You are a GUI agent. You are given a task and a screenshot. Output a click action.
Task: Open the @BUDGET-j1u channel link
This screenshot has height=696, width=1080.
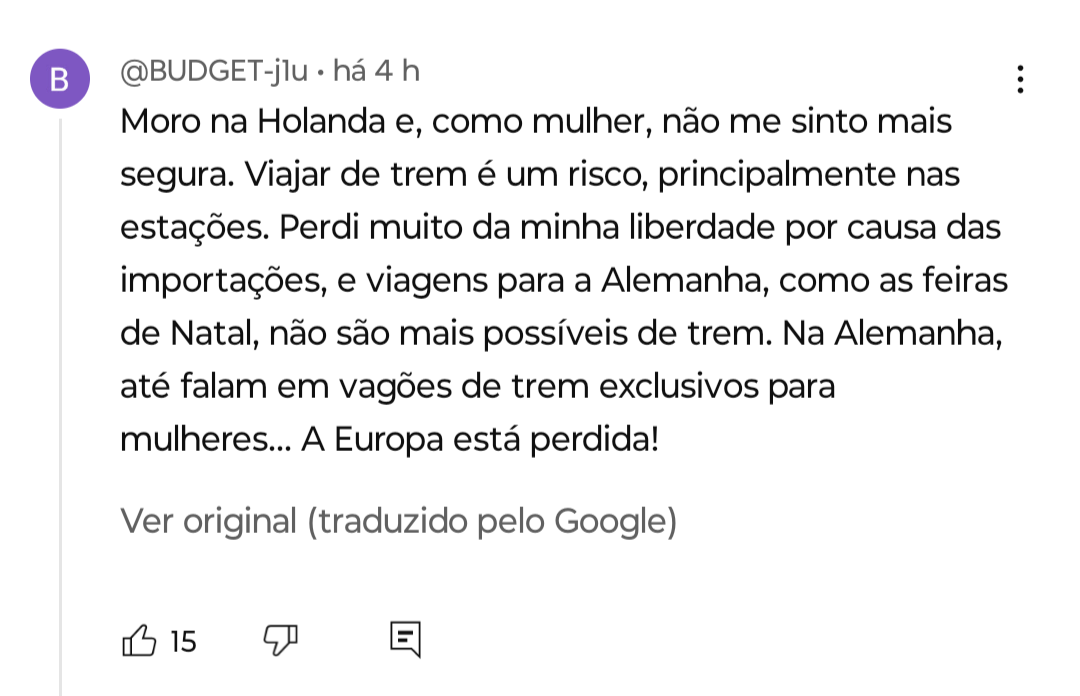[x=214, y=72]
